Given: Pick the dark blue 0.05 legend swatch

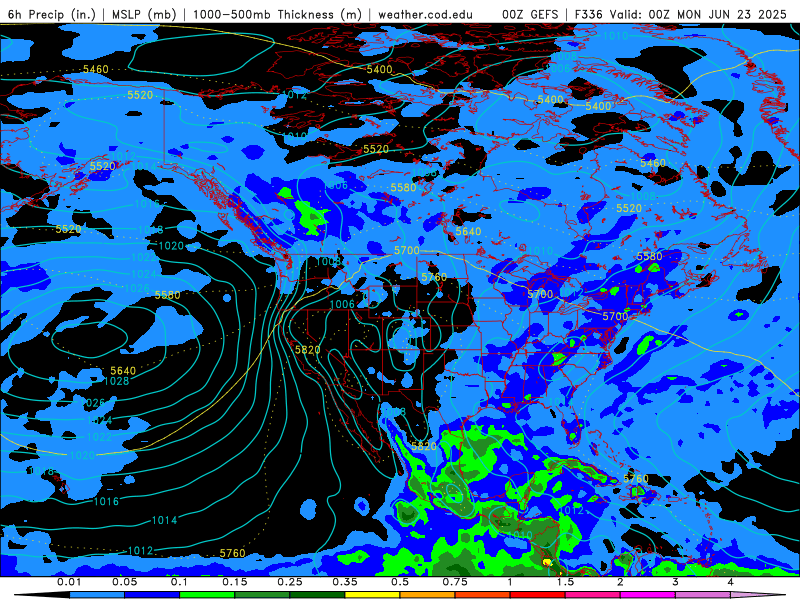Looking at the screenshot, I should click(x=152, y=595).
